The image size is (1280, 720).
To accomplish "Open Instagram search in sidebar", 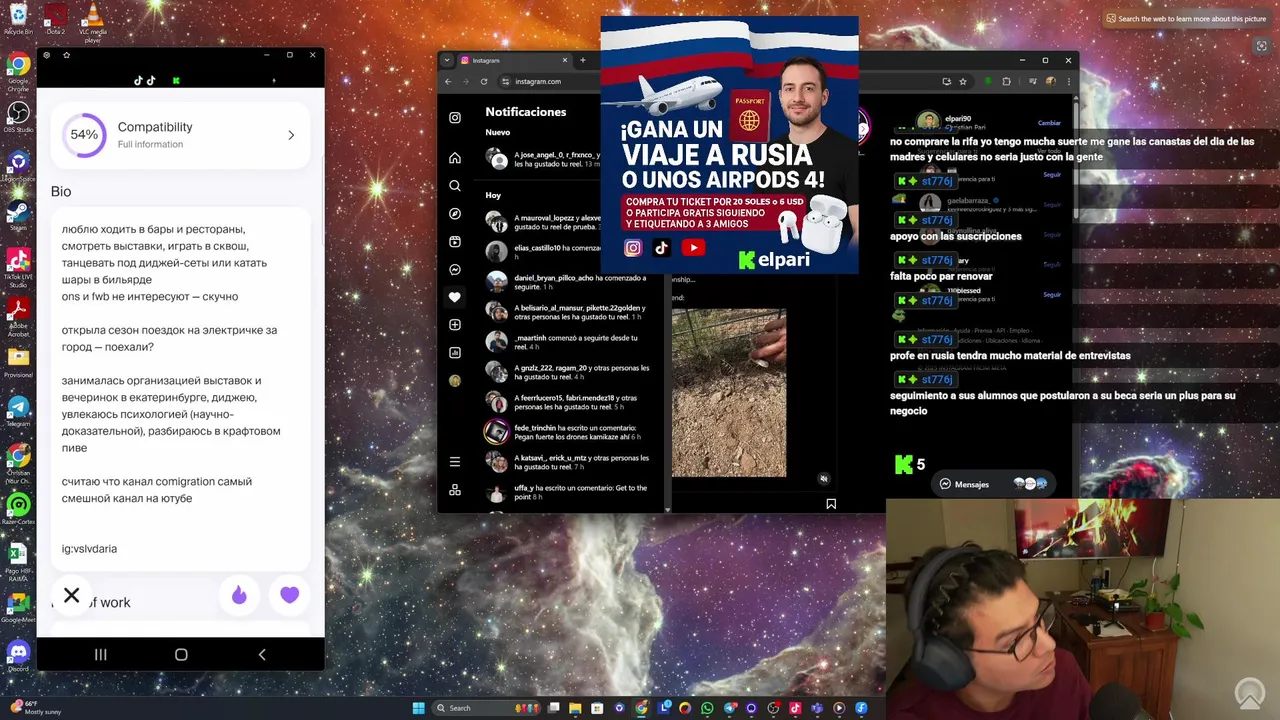I will (455, 186).
